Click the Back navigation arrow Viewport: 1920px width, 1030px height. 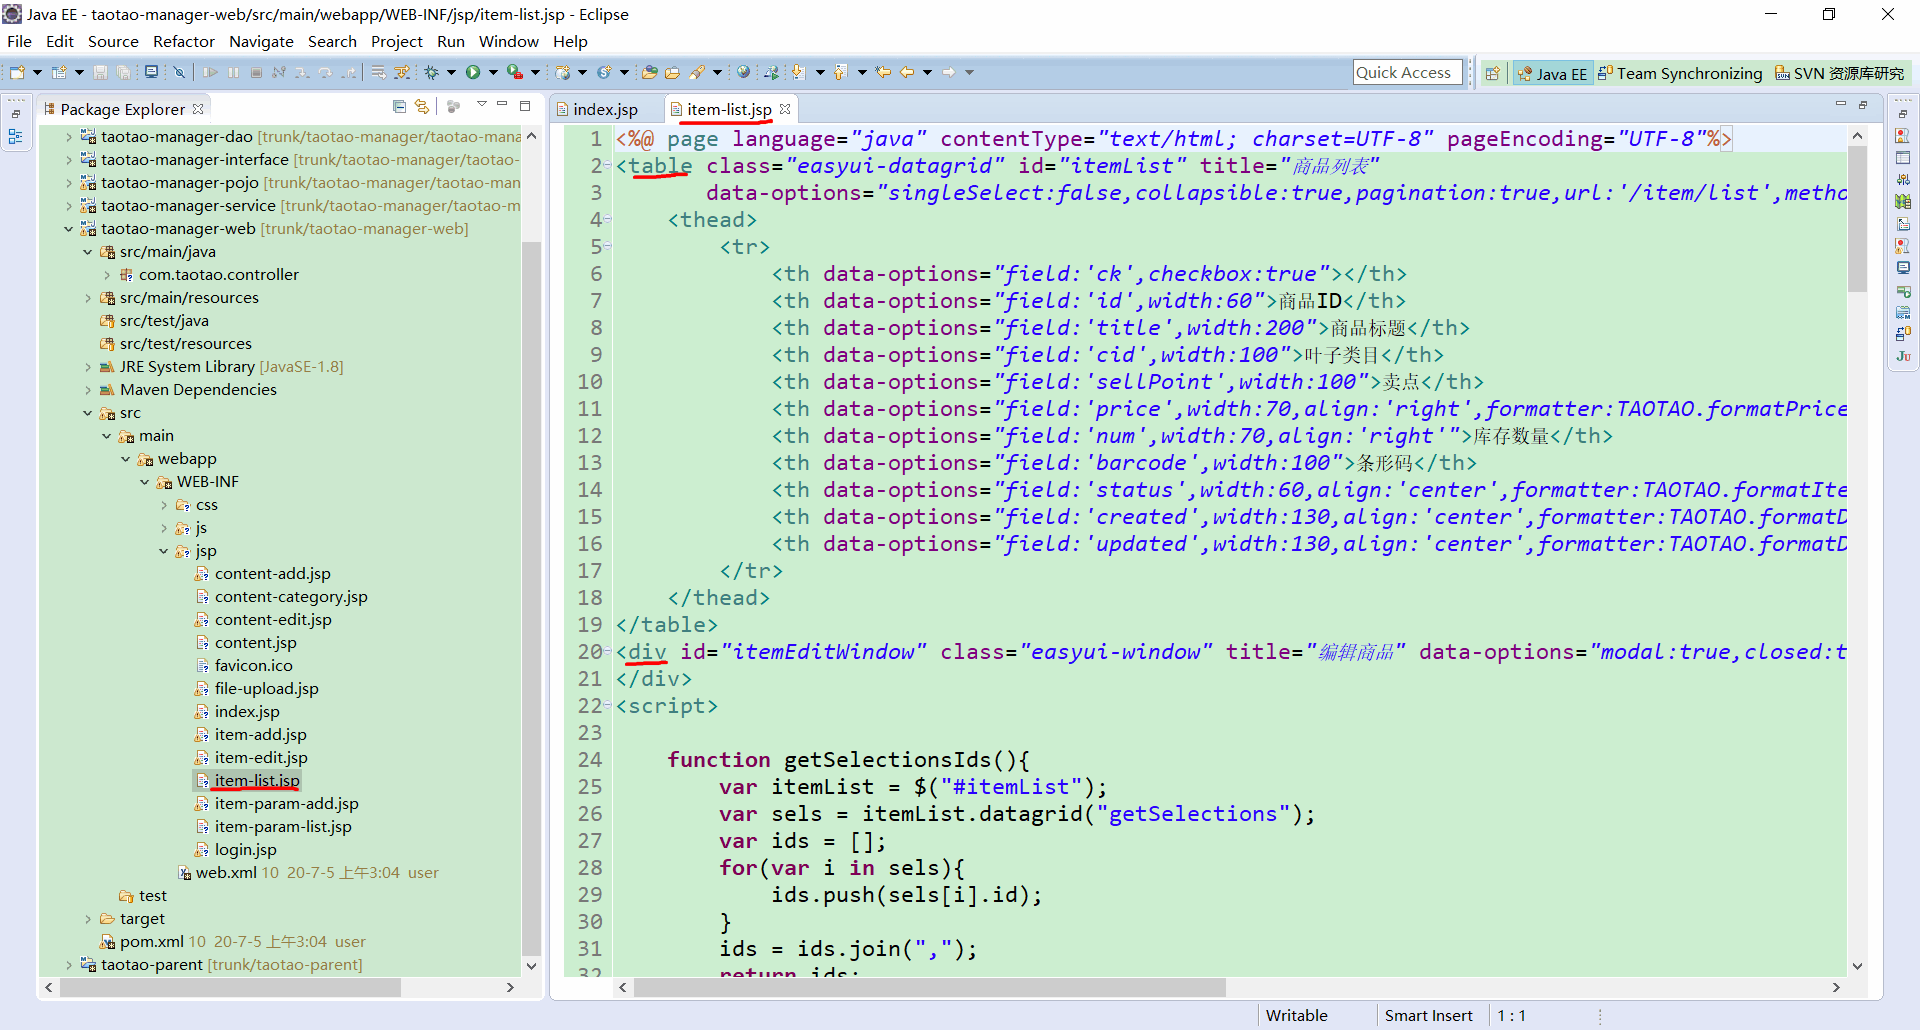tap(907, 72)
